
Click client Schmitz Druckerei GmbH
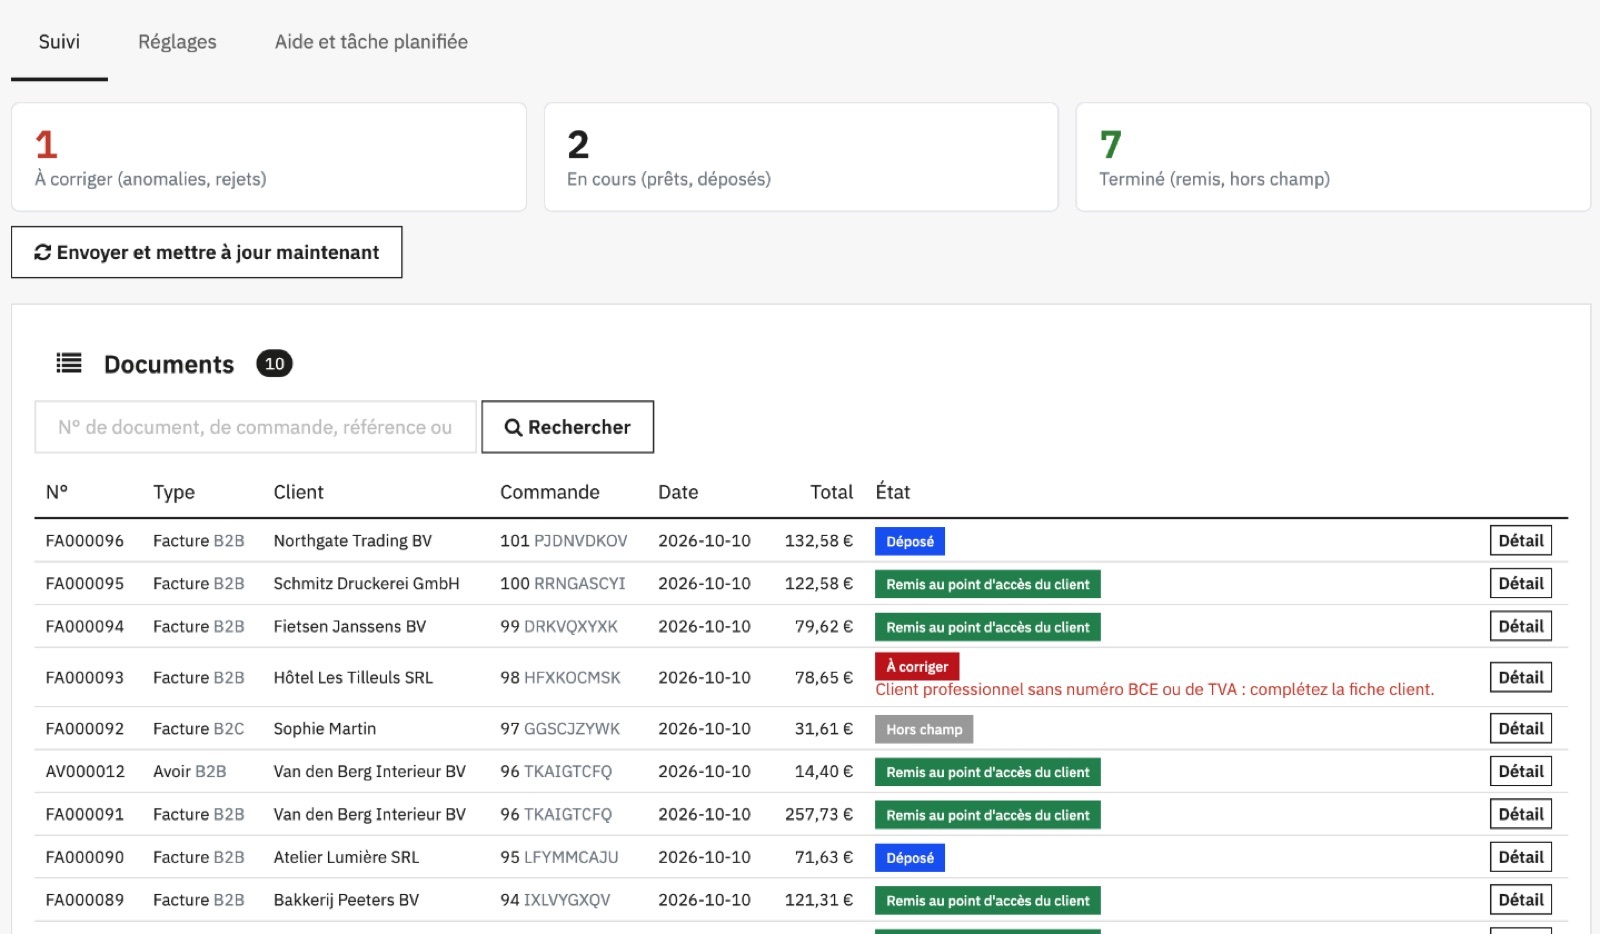(367, 584)
